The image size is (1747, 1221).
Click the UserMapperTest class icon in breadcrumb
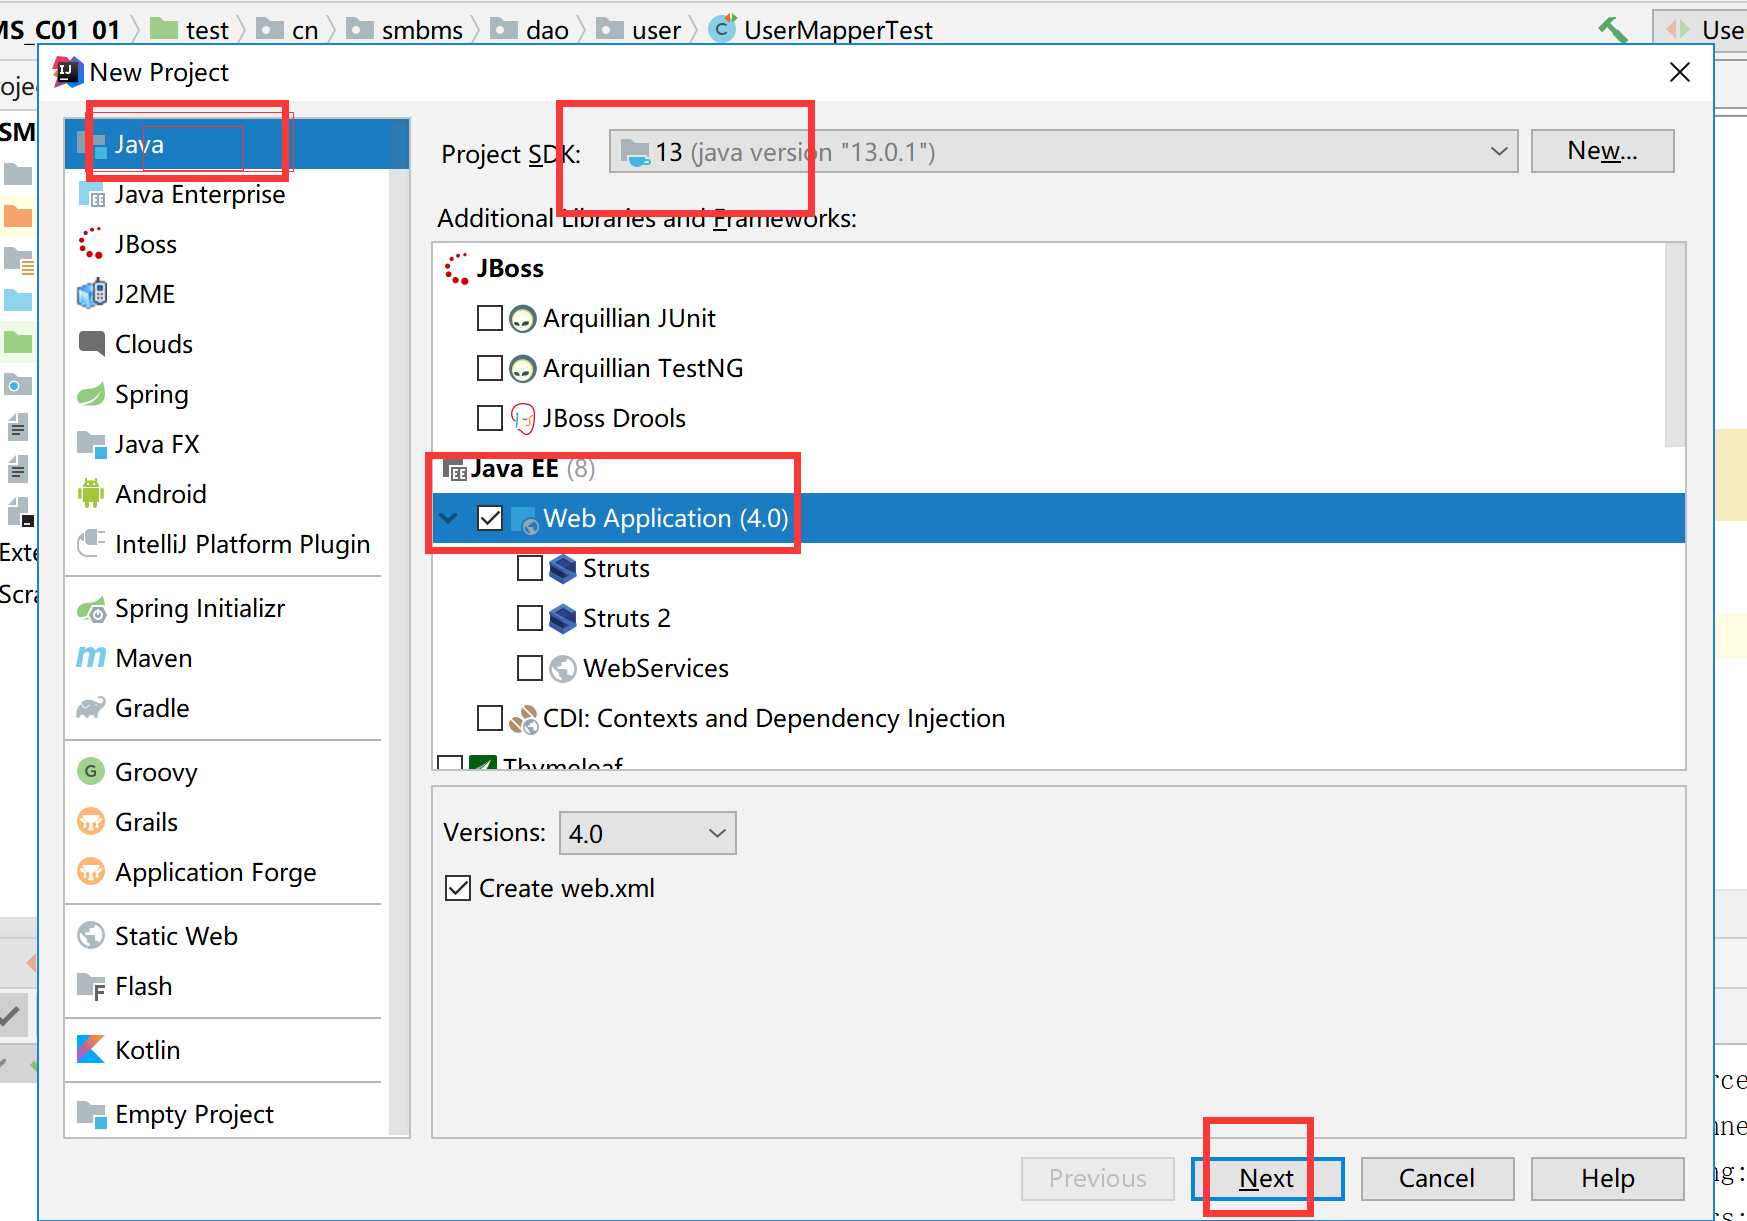pos(723,29)
